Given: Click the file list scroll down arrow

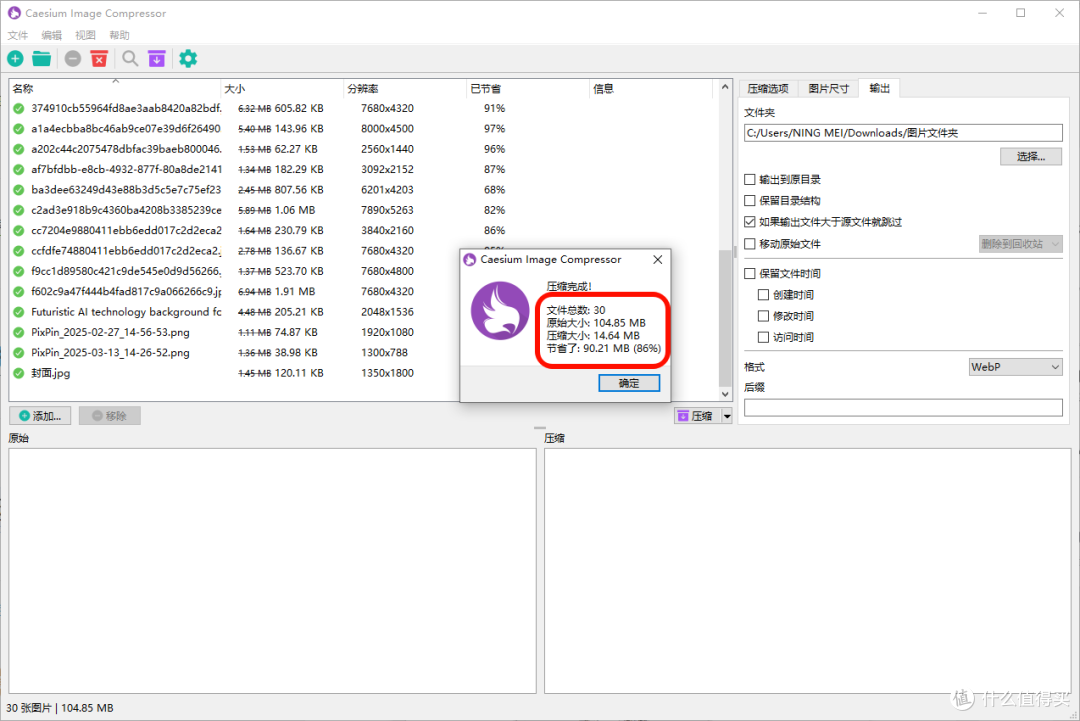Looking at the screenshot, I should [x=725, y=394].
